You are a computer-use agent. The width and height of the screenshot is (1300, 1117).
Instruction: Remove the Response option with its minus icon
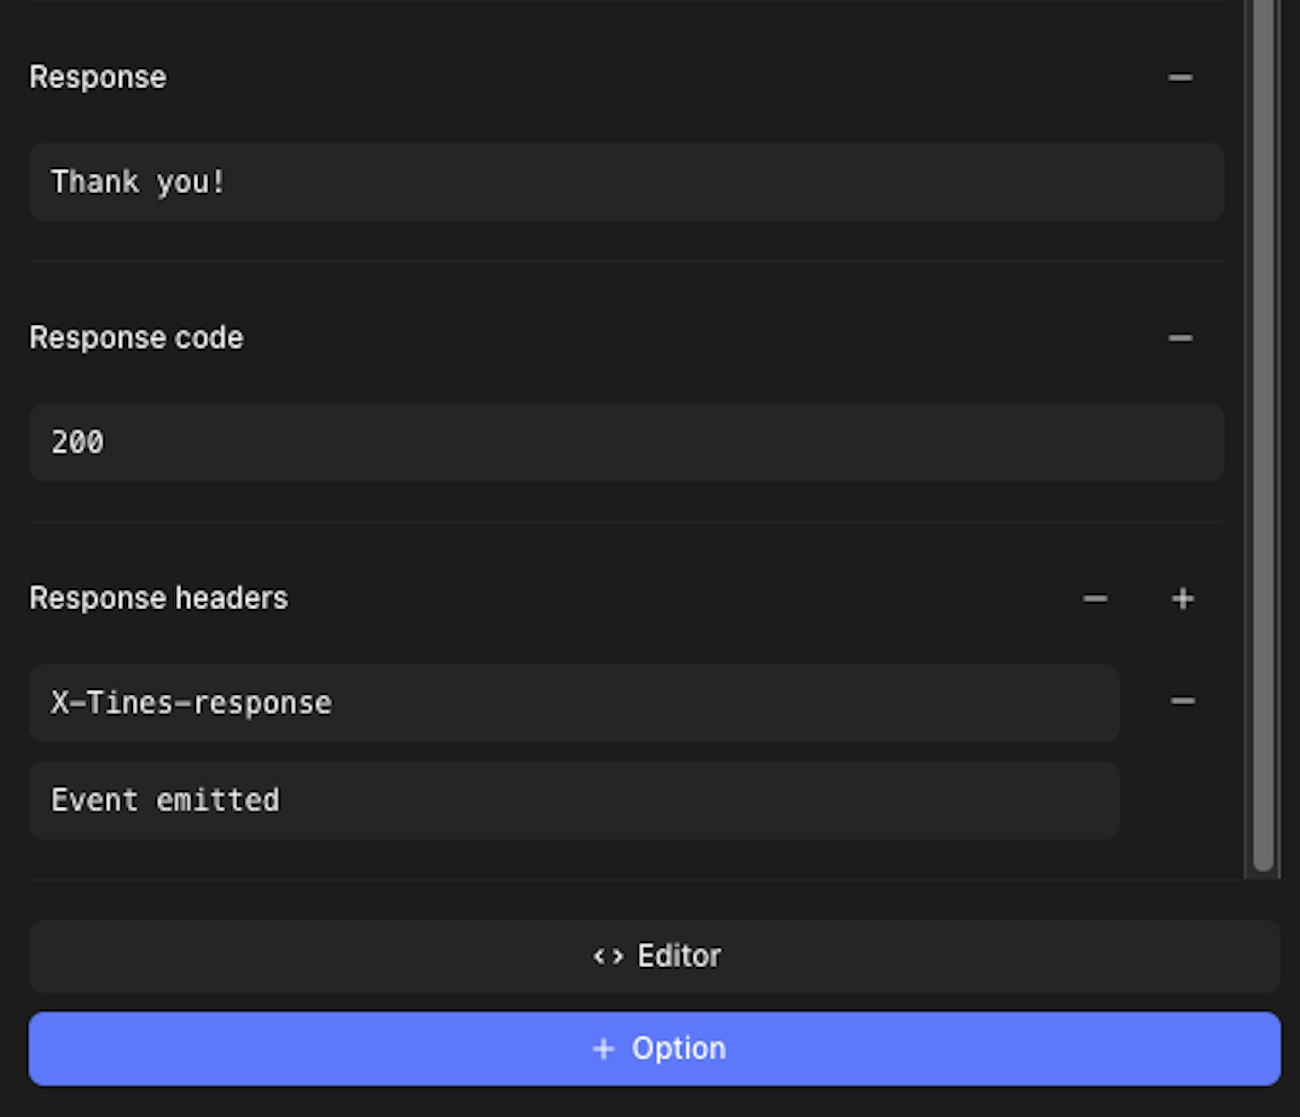click(1180, 78)
